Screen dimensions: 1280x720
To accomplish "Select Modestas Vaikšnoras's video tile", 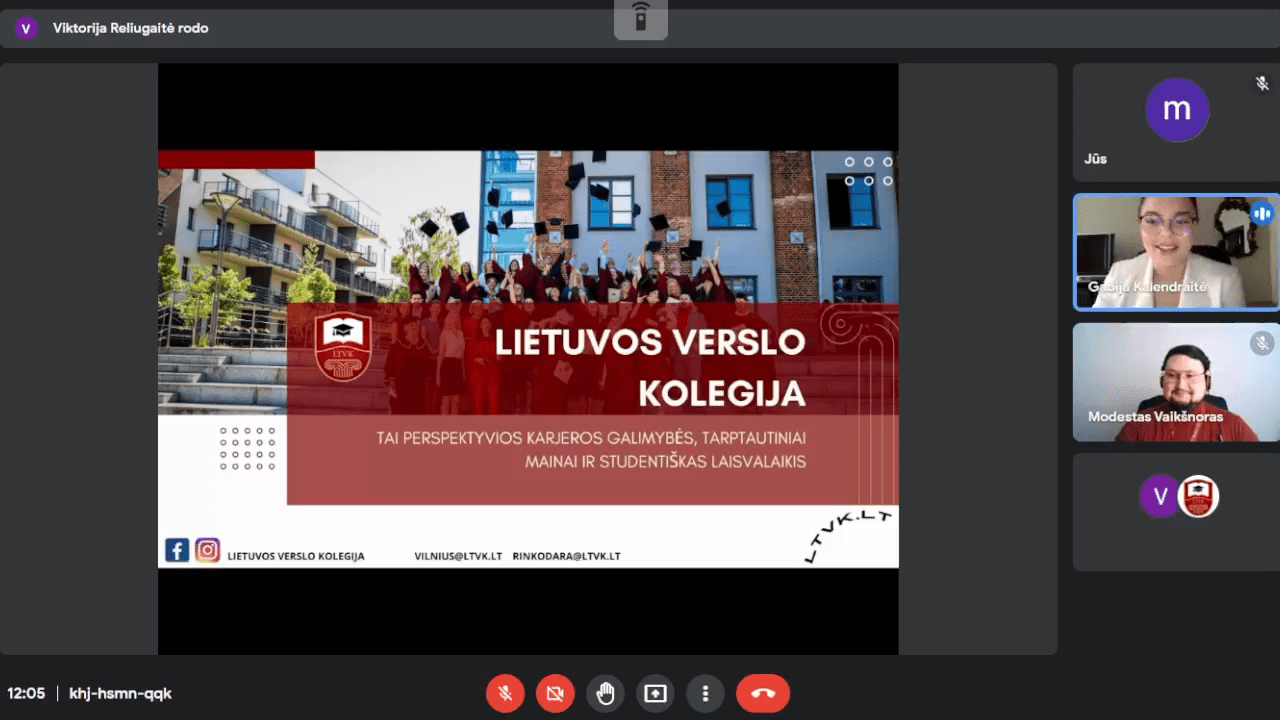I will tap(1176, 382).
